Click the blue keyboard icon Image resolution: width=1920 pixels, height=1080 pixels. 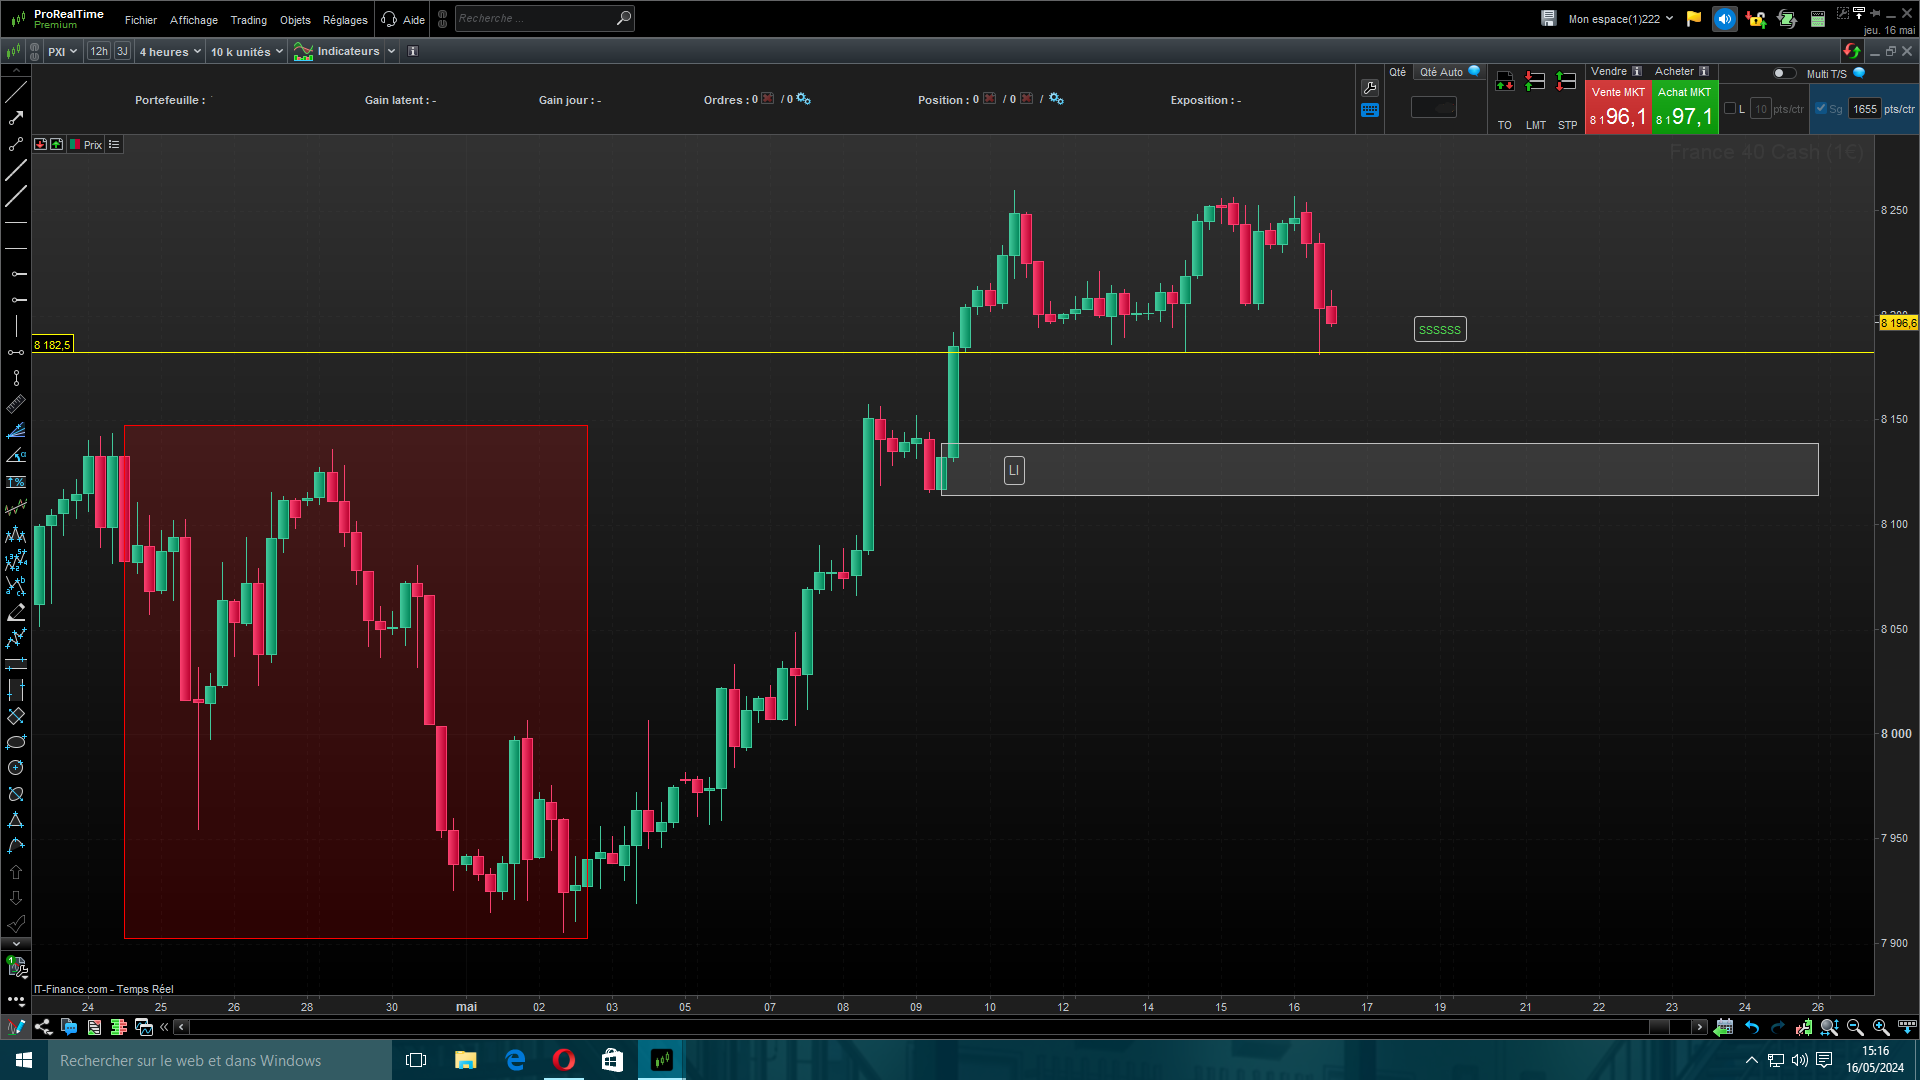tap(1370, 111)
